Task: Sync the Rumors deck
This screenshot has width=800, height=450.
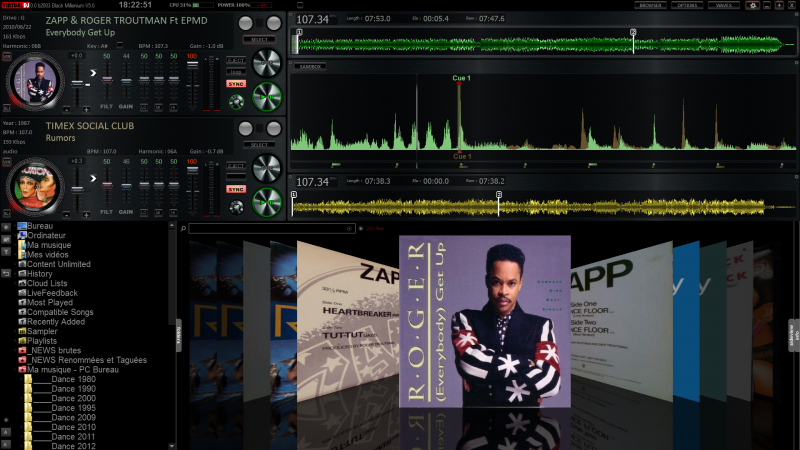Action: pyautogui.click(x=236, y=189)
